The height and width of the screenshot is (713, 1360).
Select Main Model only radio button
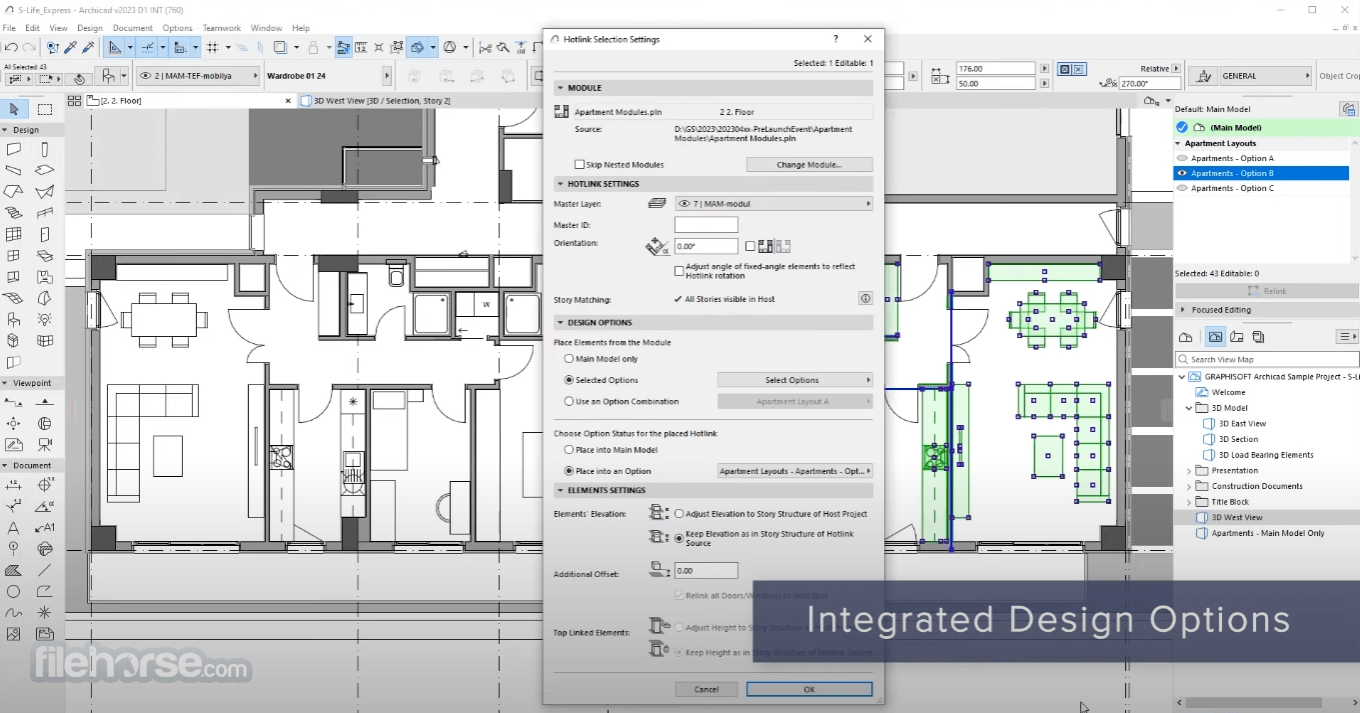point(569,359)
